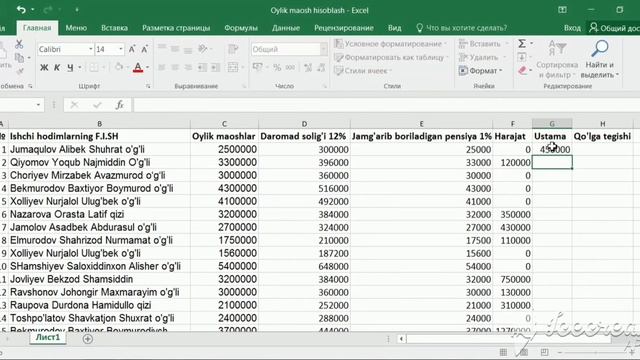
Task: Select cell with Jumaqulov Alibek Shuhrat o'g'li
Action: pos(99,149)
